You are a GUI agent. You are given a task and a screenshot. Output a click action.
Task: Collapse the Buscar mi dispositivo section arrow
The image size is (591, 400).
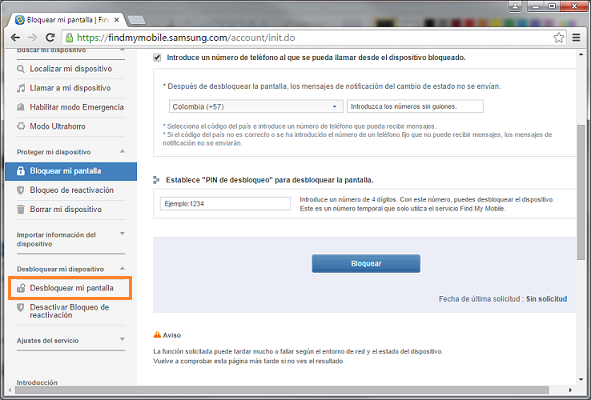tap(122, 50)
